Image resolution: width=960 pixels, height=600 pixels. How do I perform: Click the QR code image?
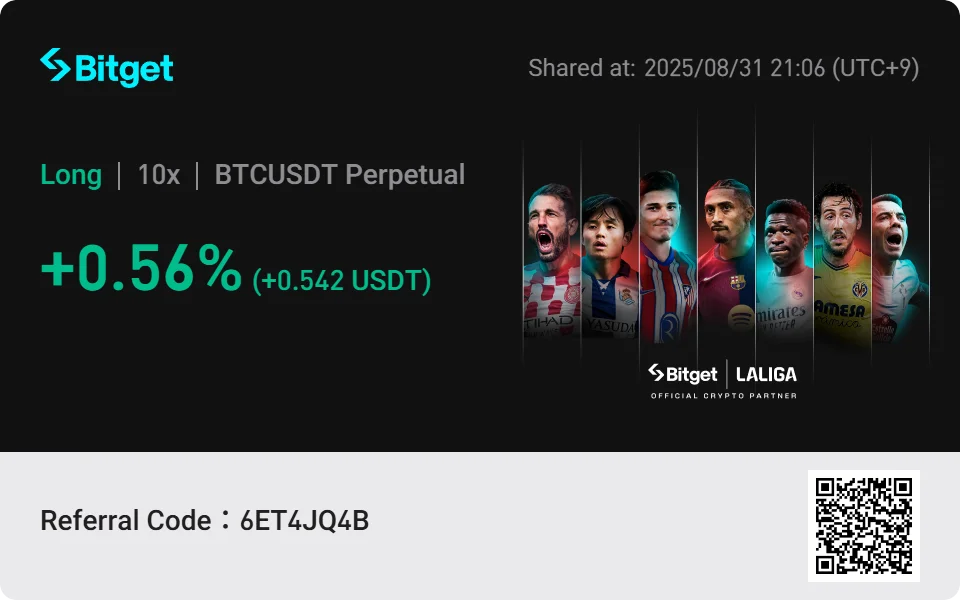coord(864,525)
